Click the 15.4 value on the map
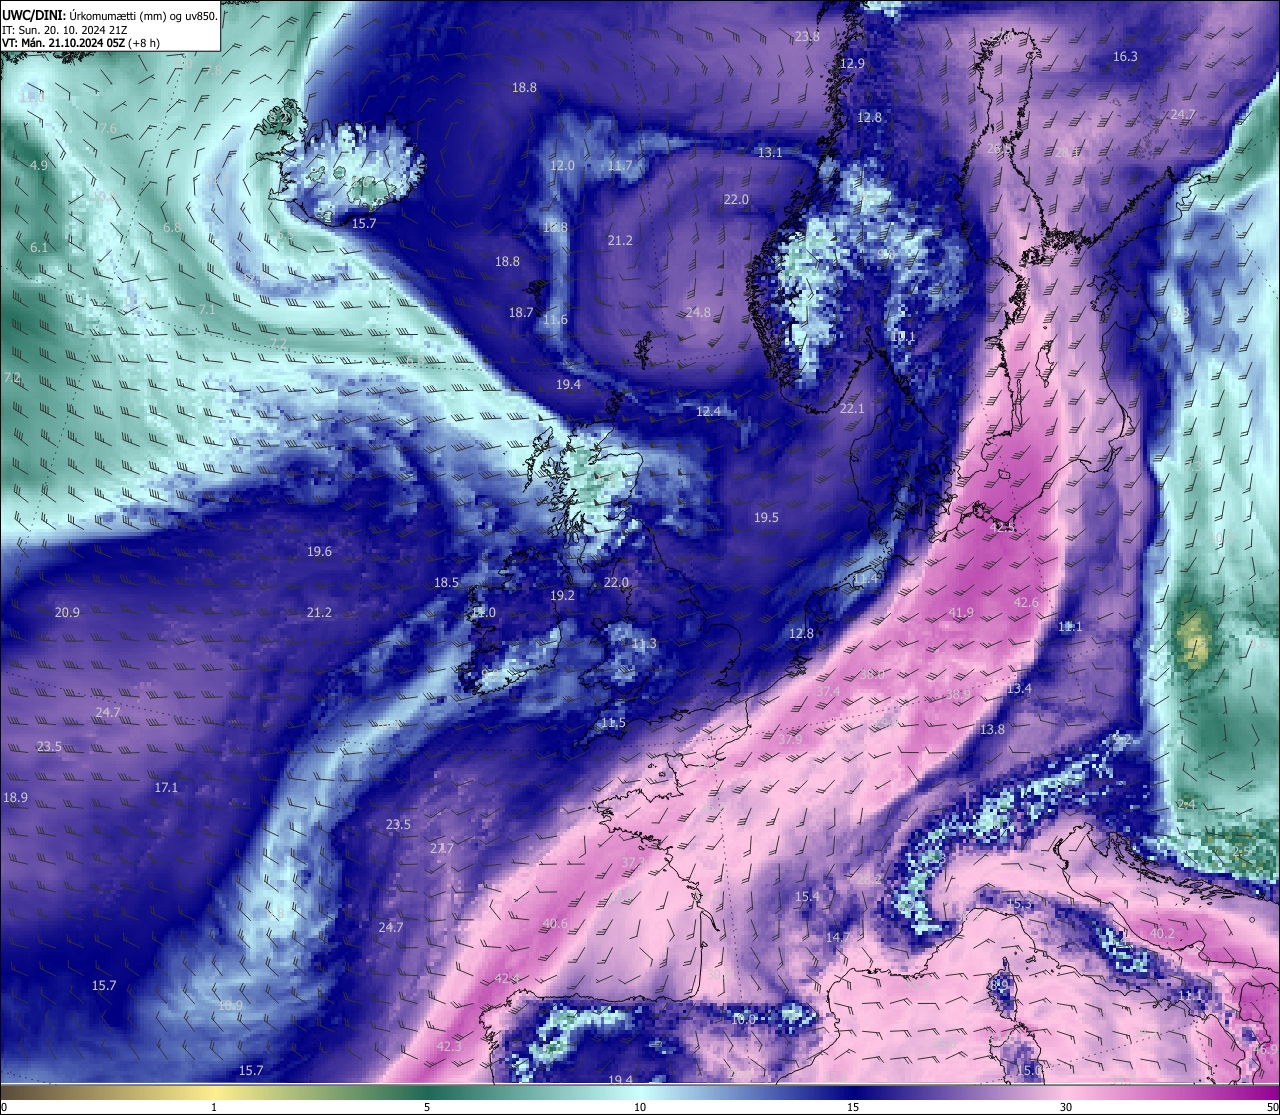The width and height of the screenshot is (1280, 1115). click(x=807, y=897)
